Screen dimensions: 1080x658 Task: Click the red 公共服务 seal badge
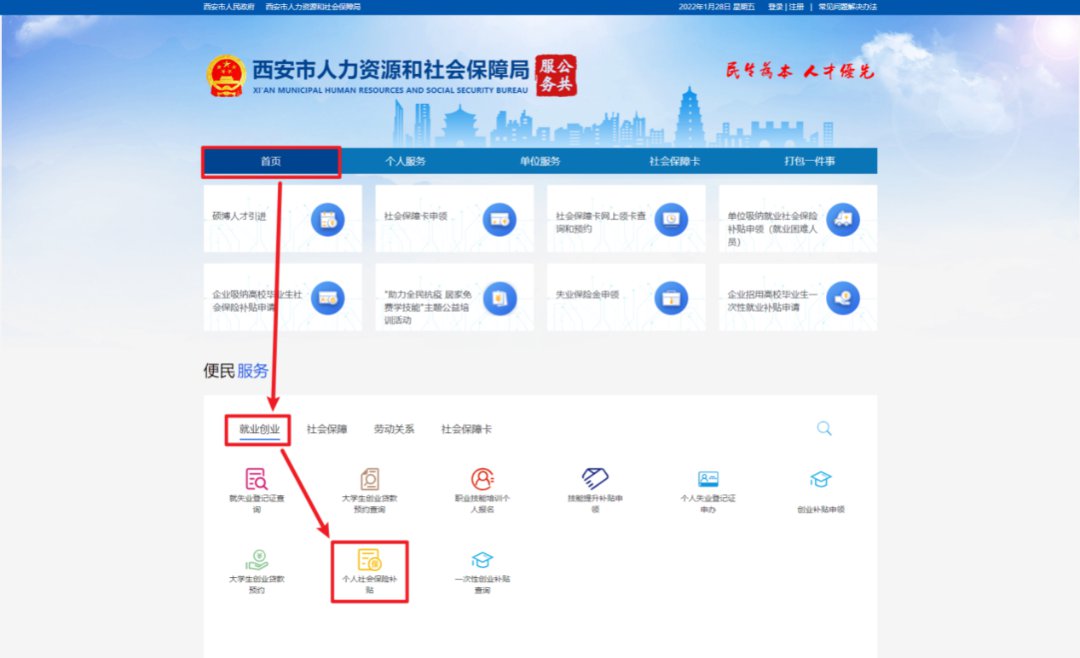pyautogui.click(x=556, y=75)
